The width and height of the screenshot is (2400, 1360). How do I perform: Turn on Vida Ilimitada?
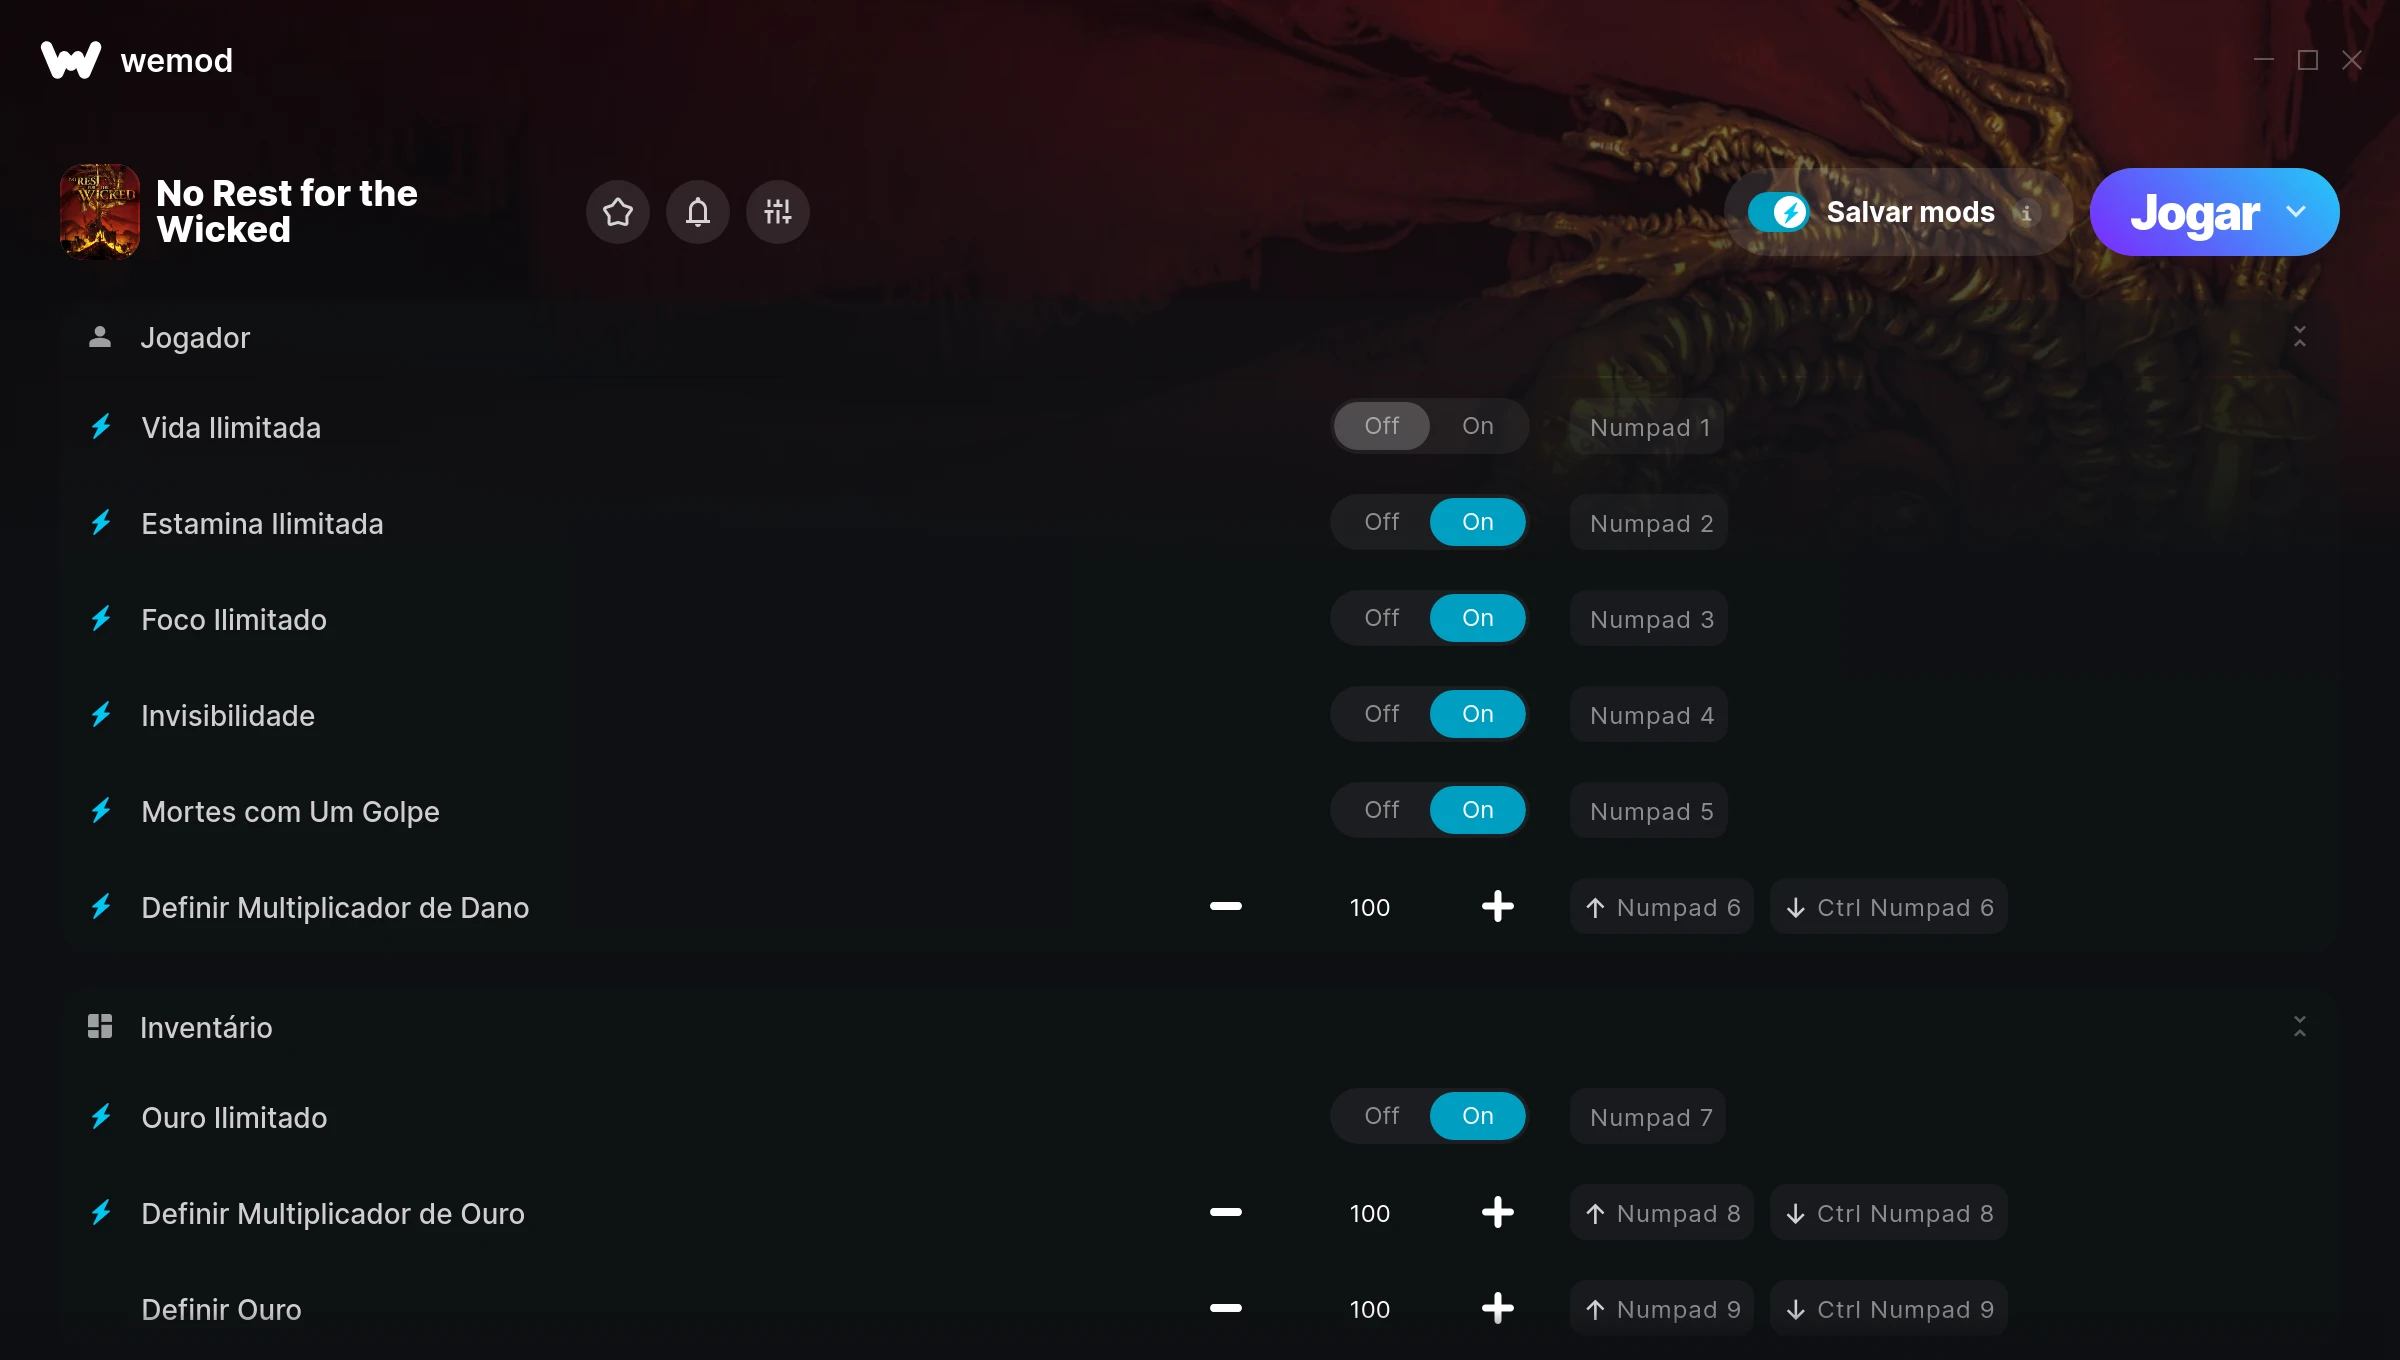tap(1478, 426)
